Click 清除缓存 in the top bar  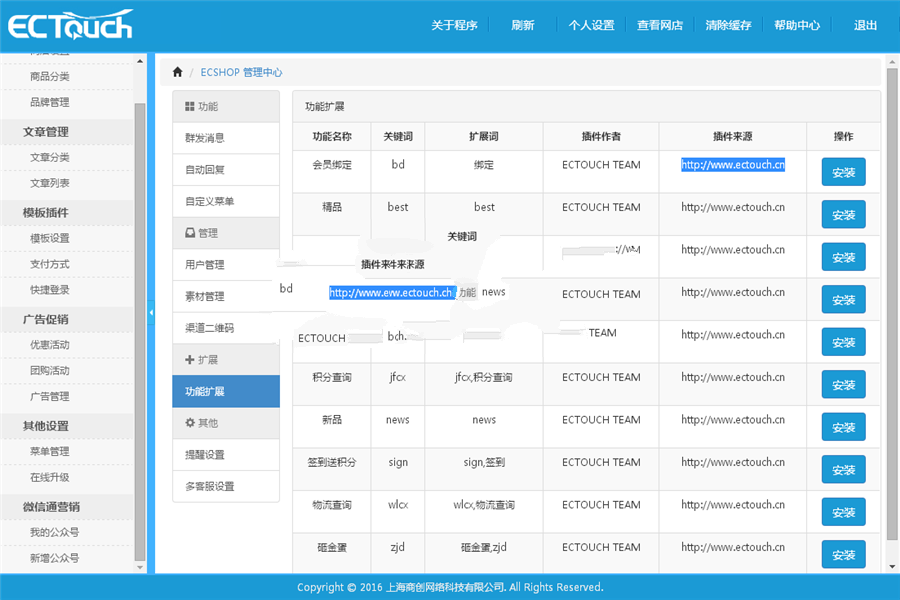click(x=728, y=25)
